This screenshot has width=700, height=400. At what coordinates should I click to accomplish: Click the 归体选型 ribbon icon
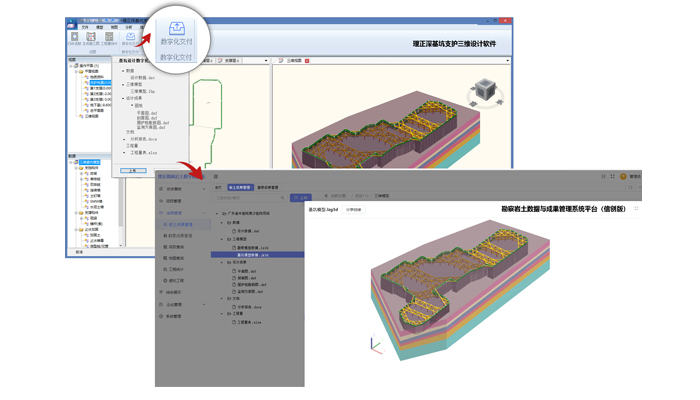[x=75, y=38]
